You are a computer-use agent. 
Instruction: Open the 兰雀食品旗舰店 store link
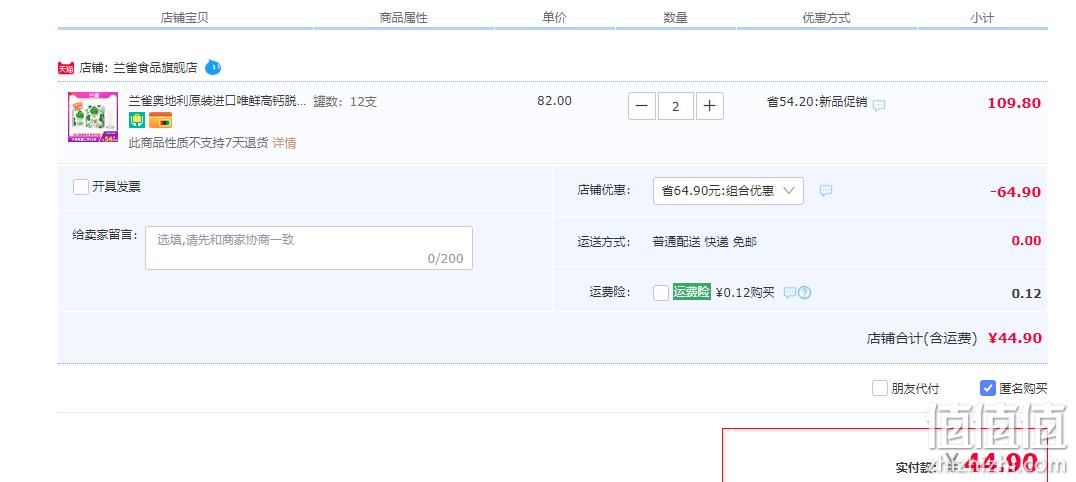(x=155, y=68)
